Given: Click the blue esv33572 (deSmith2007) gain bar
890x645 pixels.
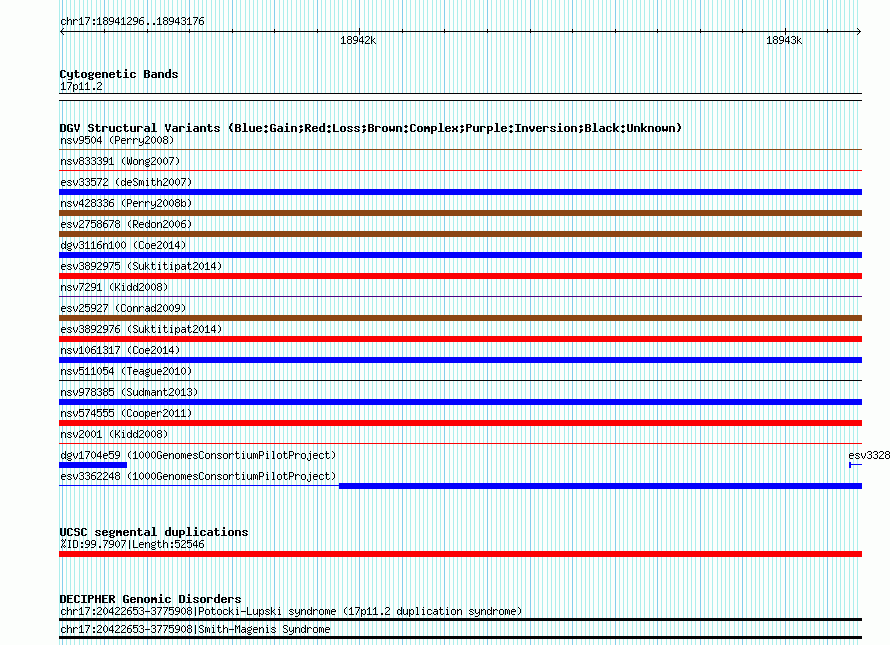Looking at the screenshot, I should [460, 192].
